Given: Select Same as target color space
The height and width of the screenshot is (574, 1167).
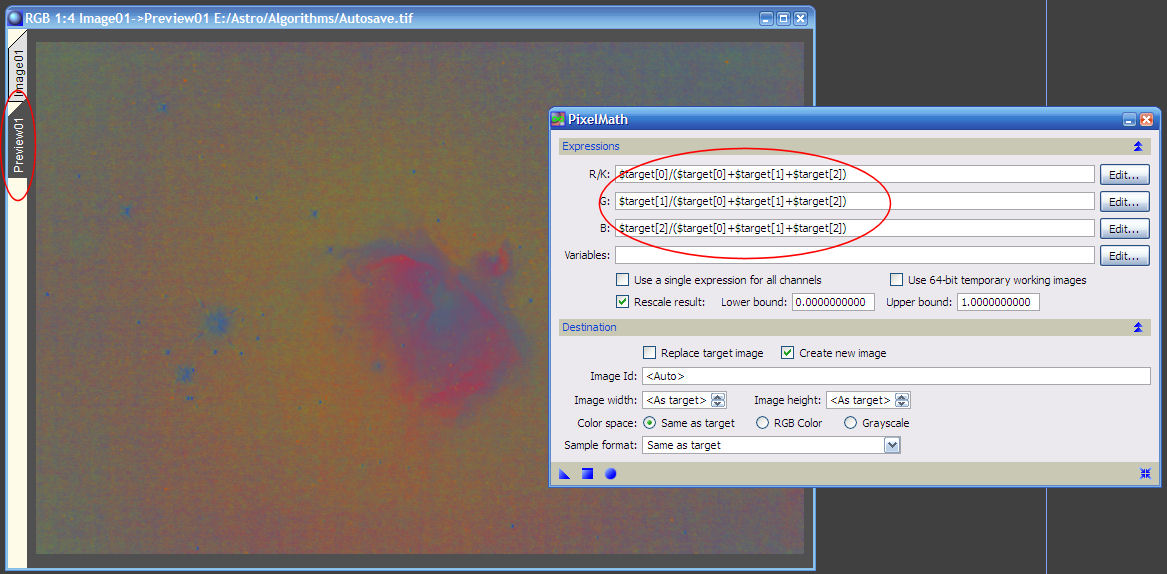Looking at the screenshot, I should pyautogui.click(x=649, y=423).
